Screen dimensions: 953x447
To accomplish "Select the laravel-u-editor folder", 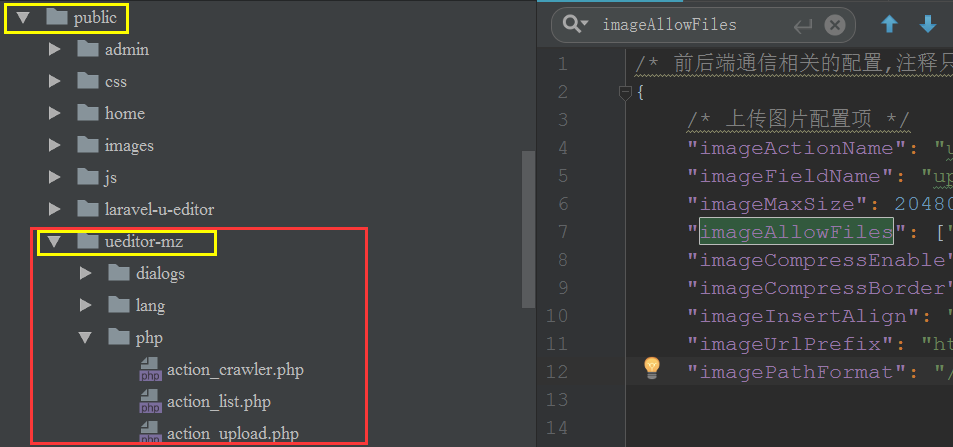I will tap(159, 210).
